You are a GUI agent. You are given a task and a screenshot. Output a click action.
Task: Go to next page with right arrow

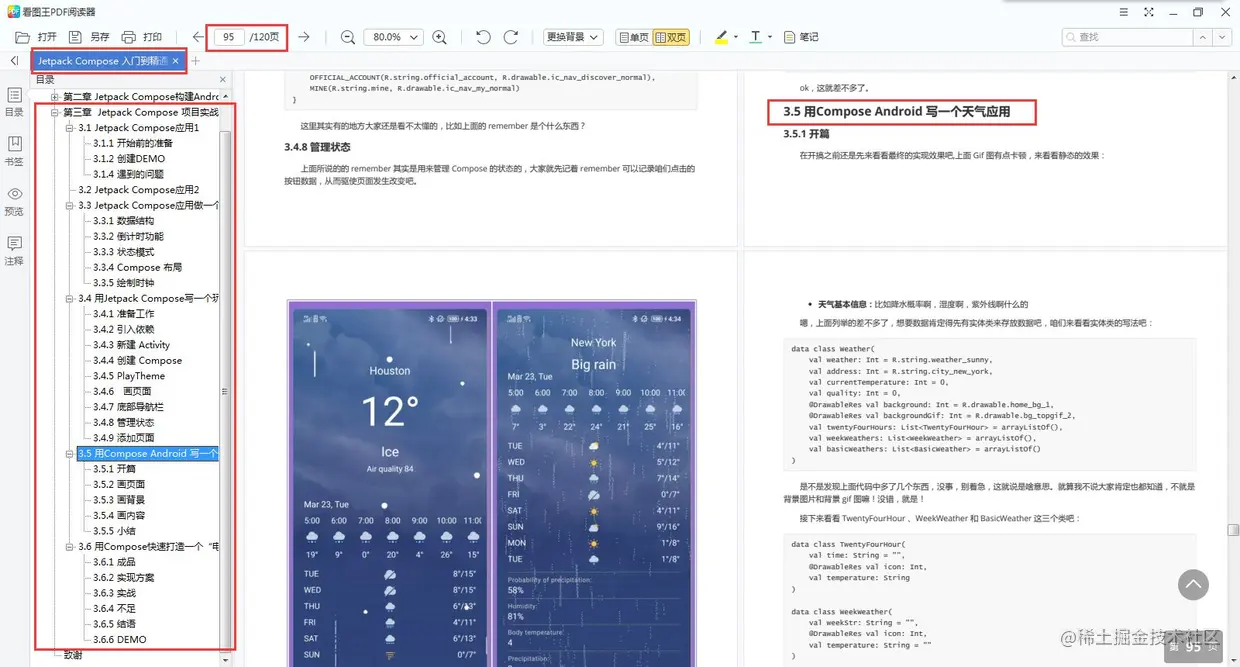pyautogui.click(x=304, y=37)
